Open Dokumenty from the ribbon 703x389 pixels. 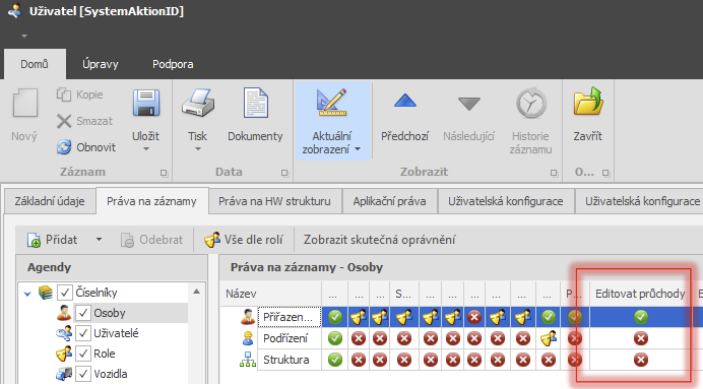tap(255, 116)
